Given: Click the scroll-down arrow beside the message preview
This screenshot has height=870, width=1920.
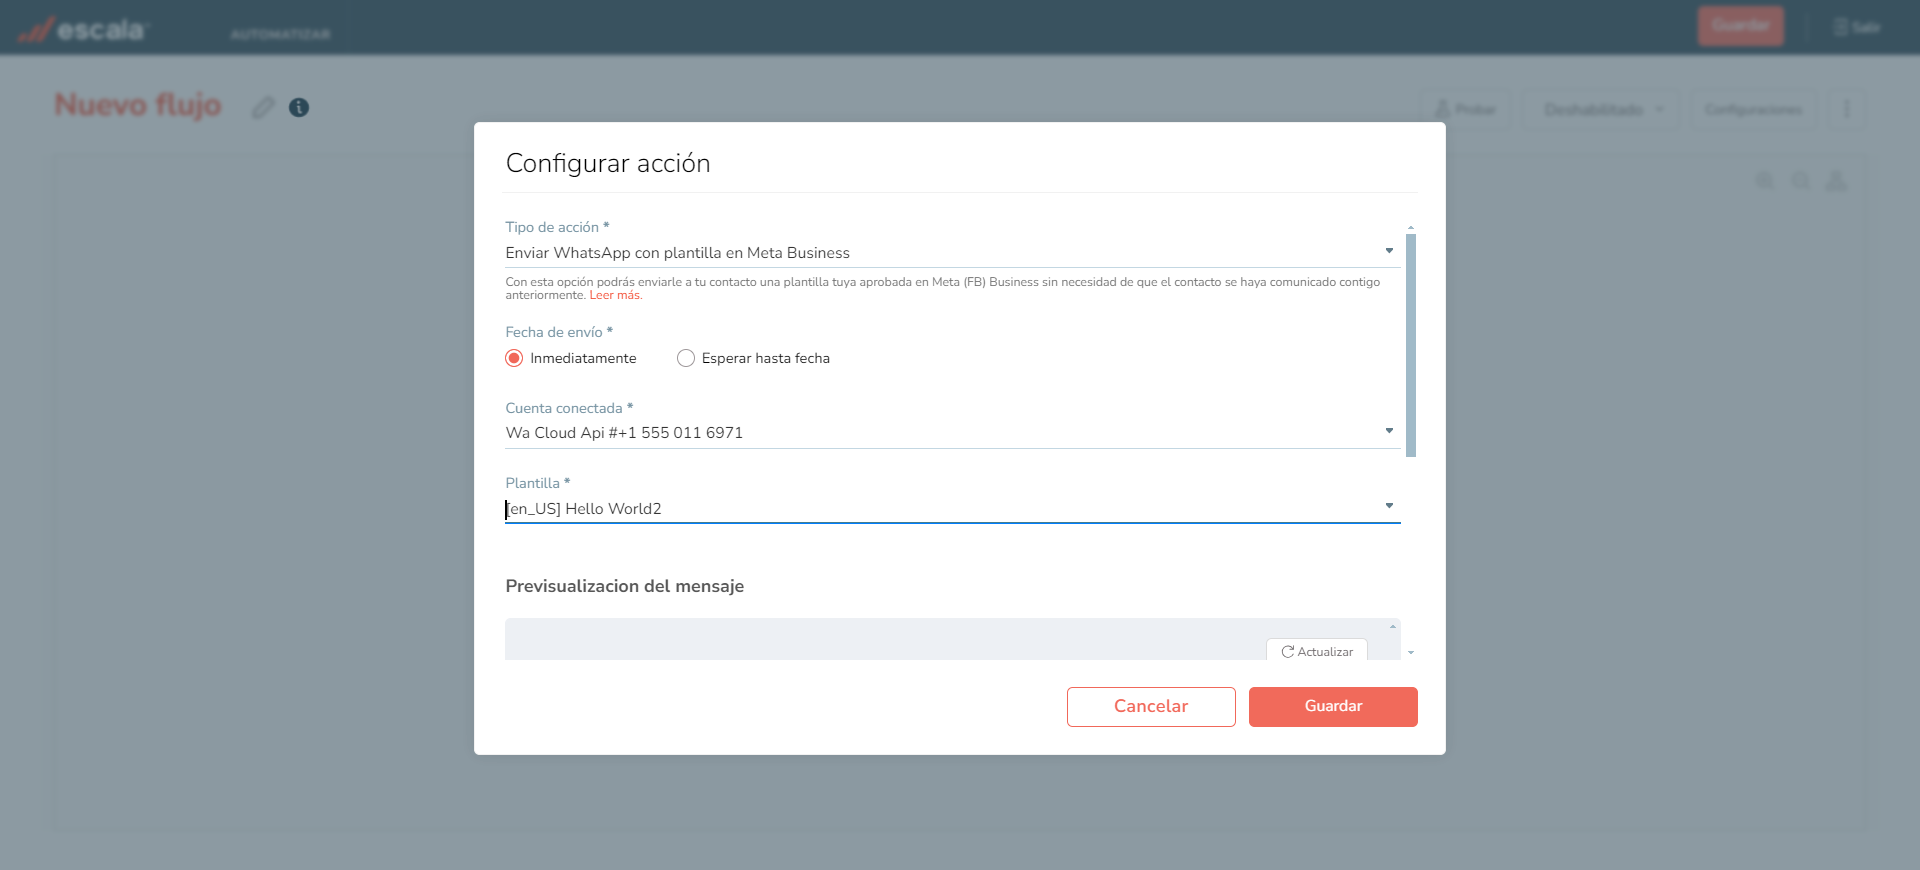Looking at the screenshot, I should (x=1411, y=652).
